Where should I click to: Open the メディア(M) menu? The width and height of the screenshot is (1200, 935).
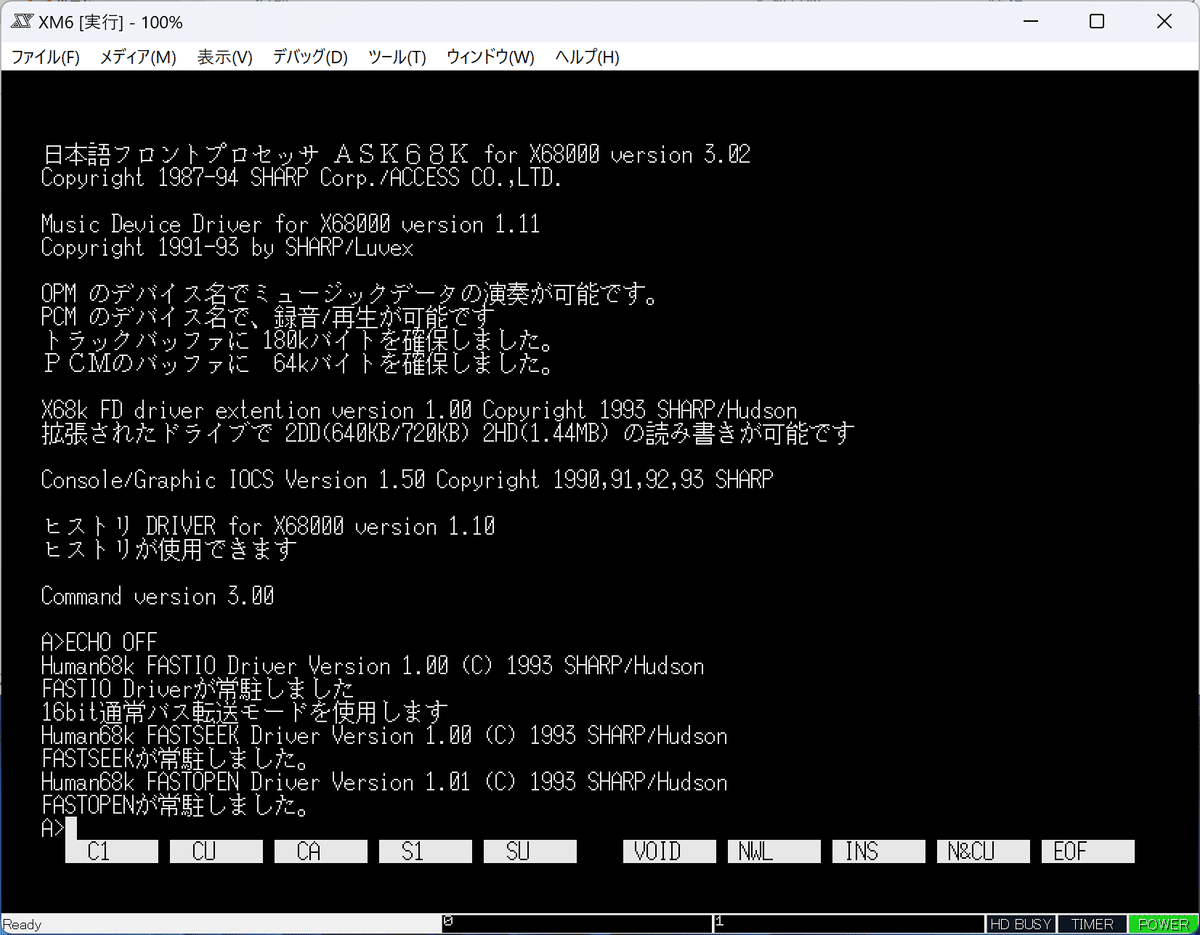pos(138,57)
